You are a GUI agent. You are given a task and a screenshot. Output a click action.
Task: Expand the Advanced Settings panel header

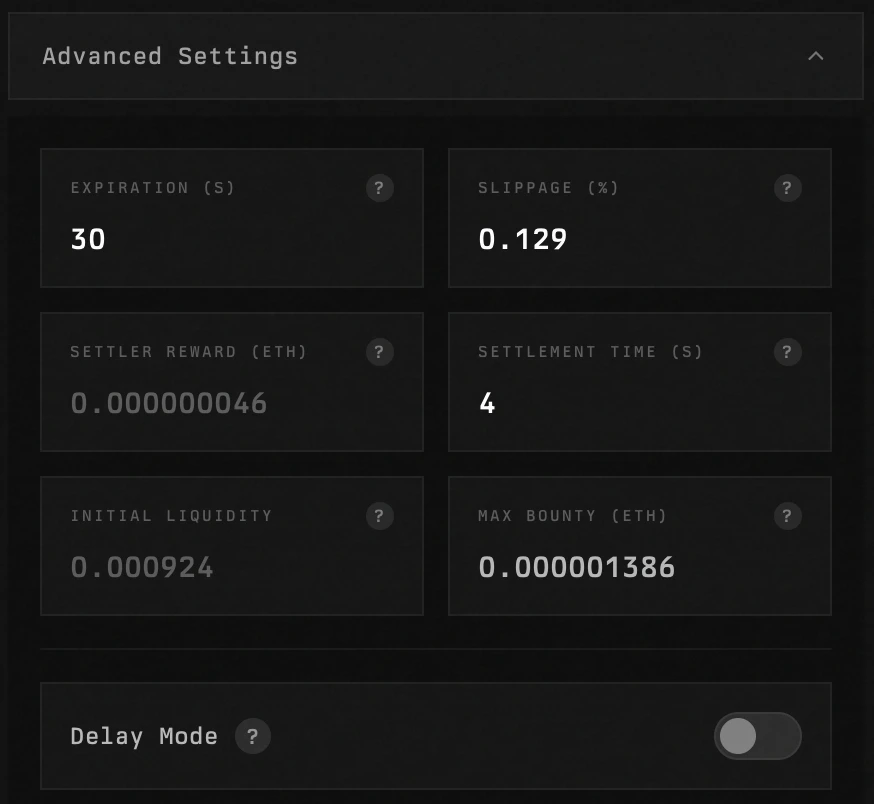435,57
